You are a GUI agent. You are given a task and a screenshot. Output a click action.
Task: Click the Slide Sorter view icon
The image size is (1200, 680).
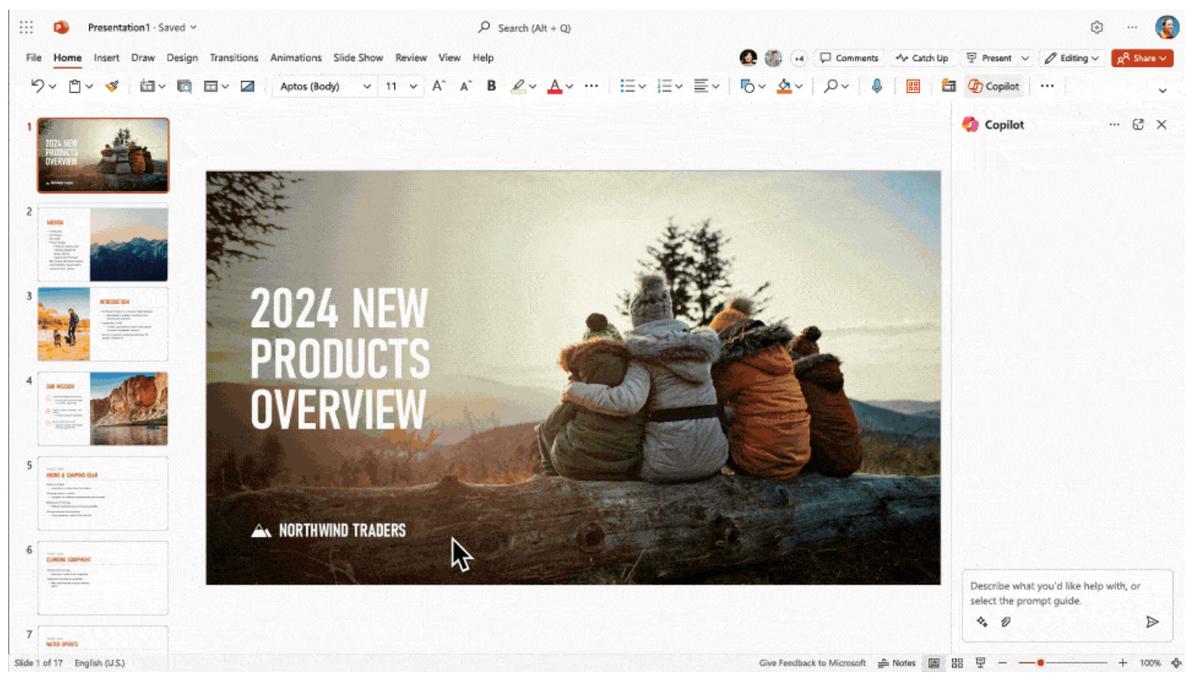point(957,662)
